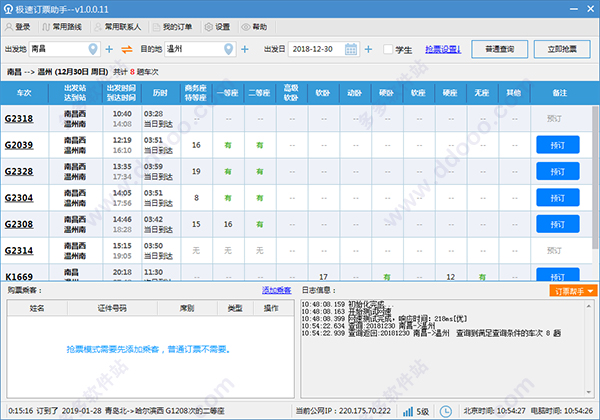This screenshot has width=600, height=420.
Task: Click the destination location pin icon
Action: [x=228, y=49]
